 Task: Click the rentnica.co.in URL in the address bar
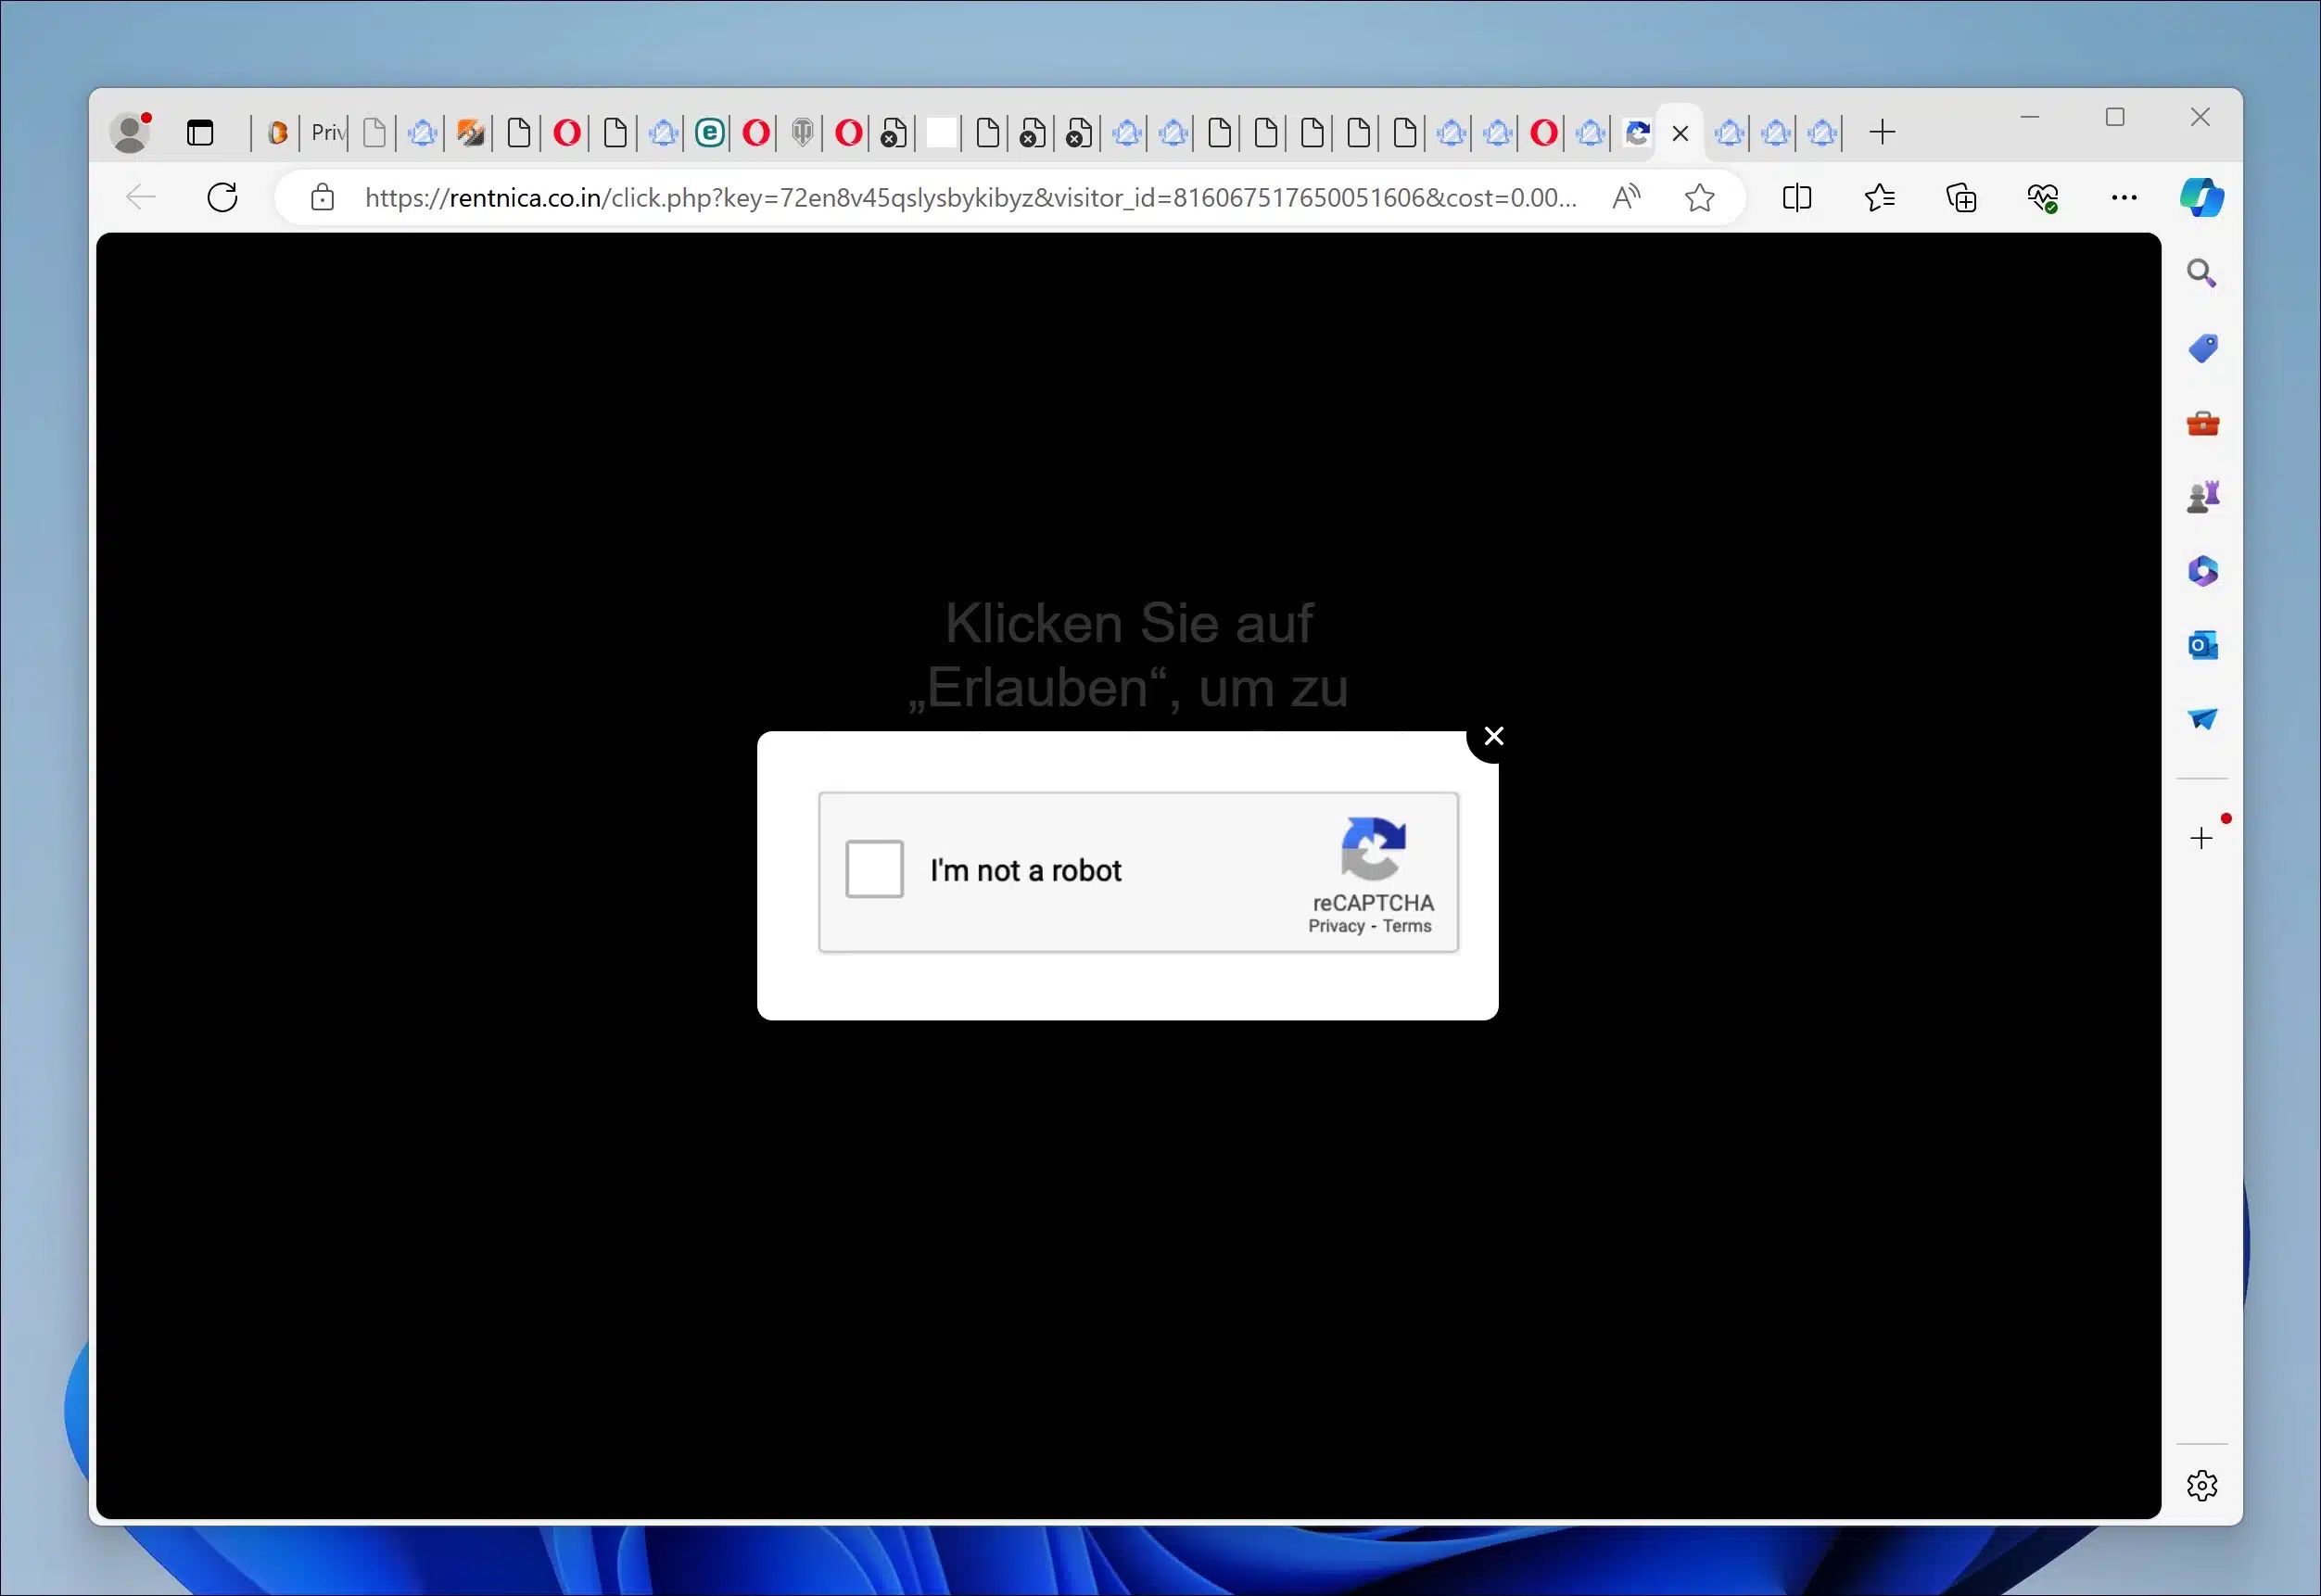[x=971, y=198]
